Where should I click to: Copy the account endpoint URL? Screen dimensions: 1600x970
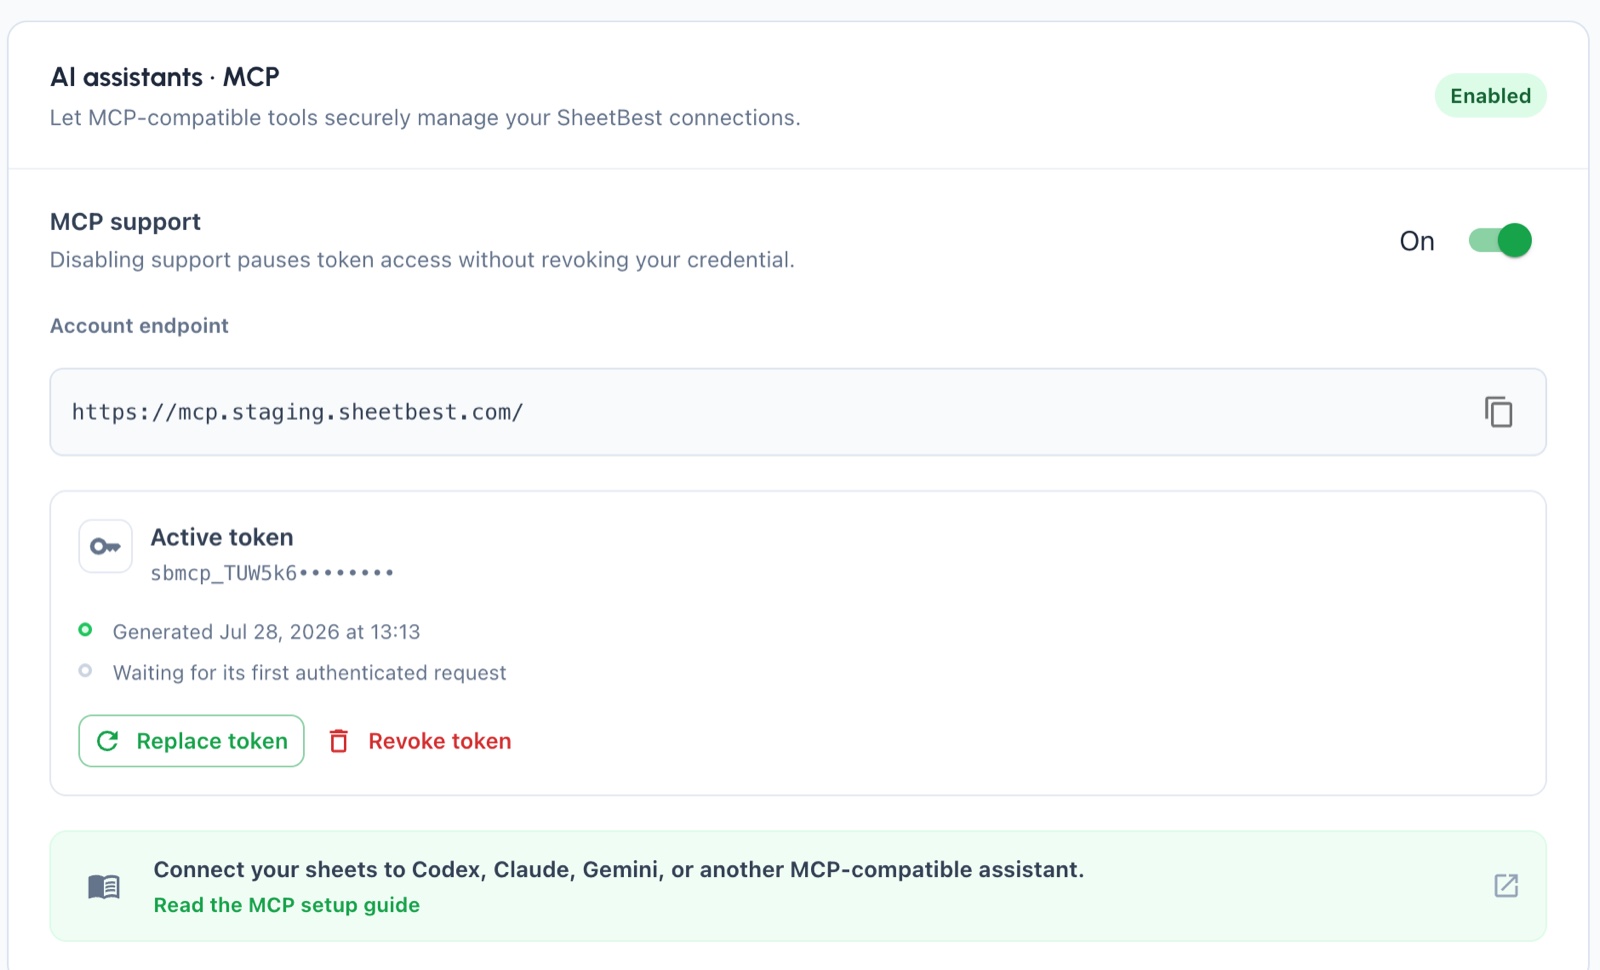point(1498,412)
